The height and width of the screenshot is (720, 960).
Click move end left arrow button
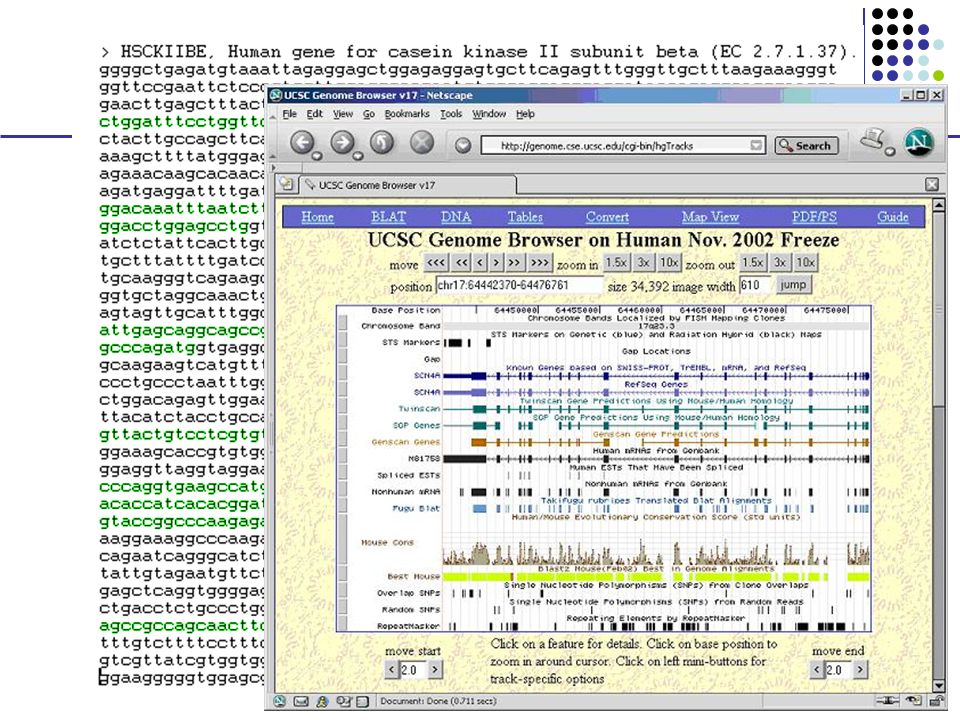pyautogui.click(x=817, y=670)
